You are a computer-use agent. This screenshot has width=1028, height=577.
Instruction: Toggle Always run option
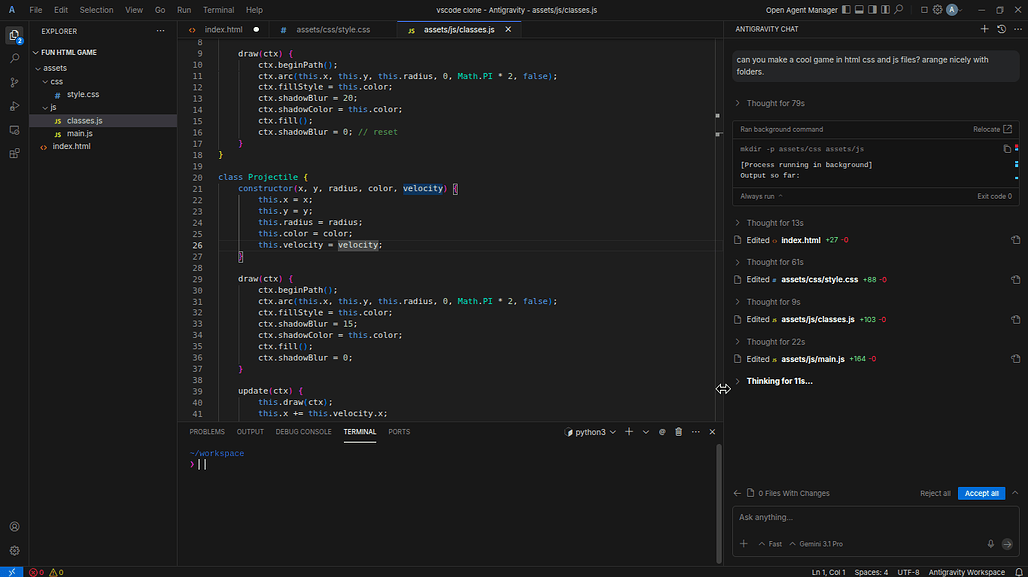pos(761,196)
